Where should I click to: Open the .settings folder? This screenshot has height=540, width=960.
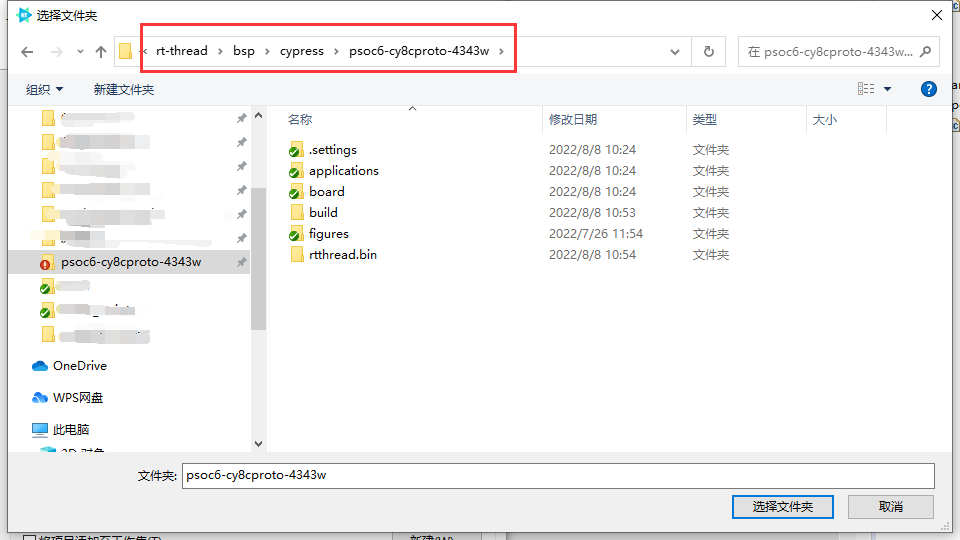[x=332, y=150]
